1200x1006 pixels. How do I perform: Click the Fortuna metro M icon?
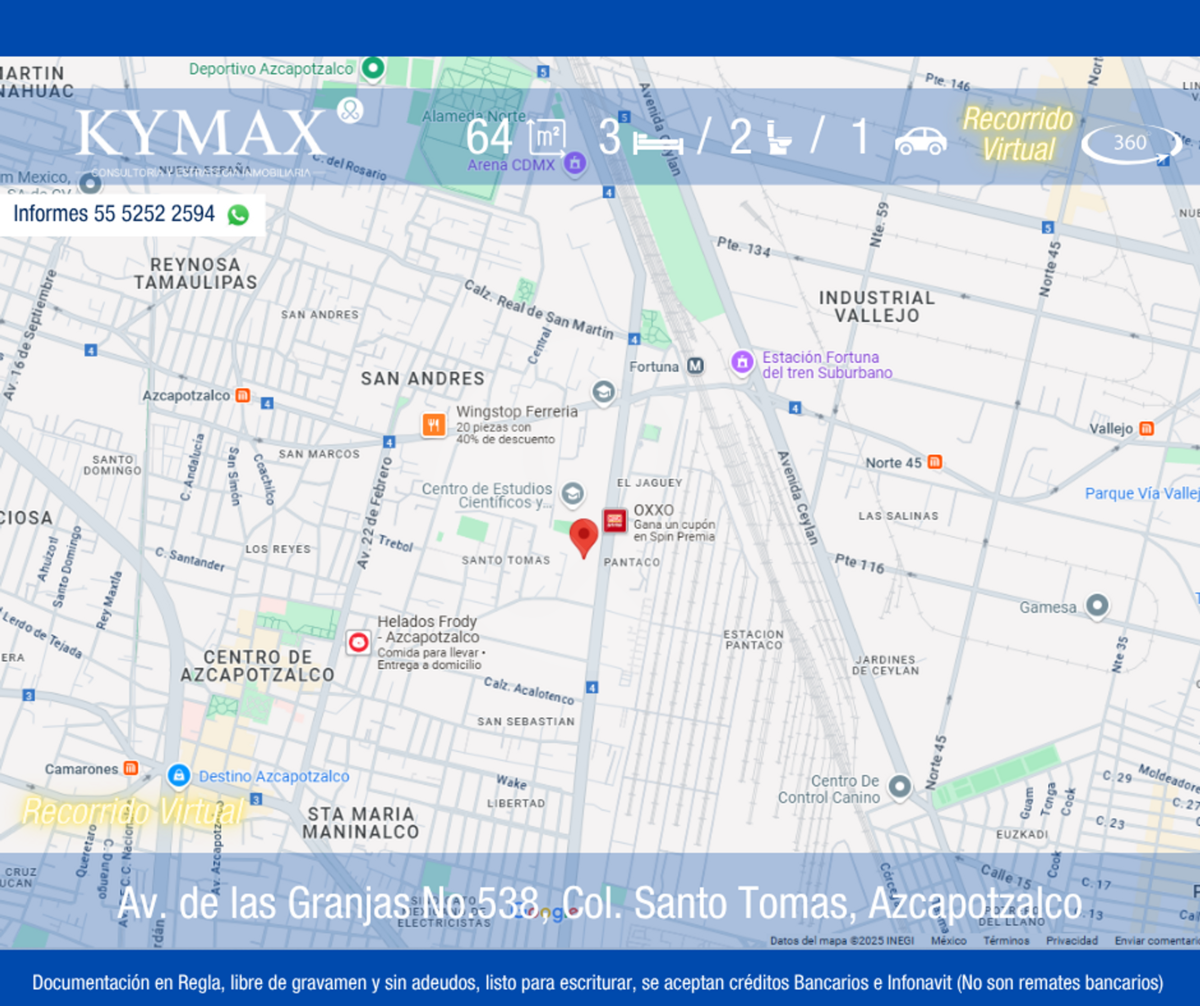695,366
